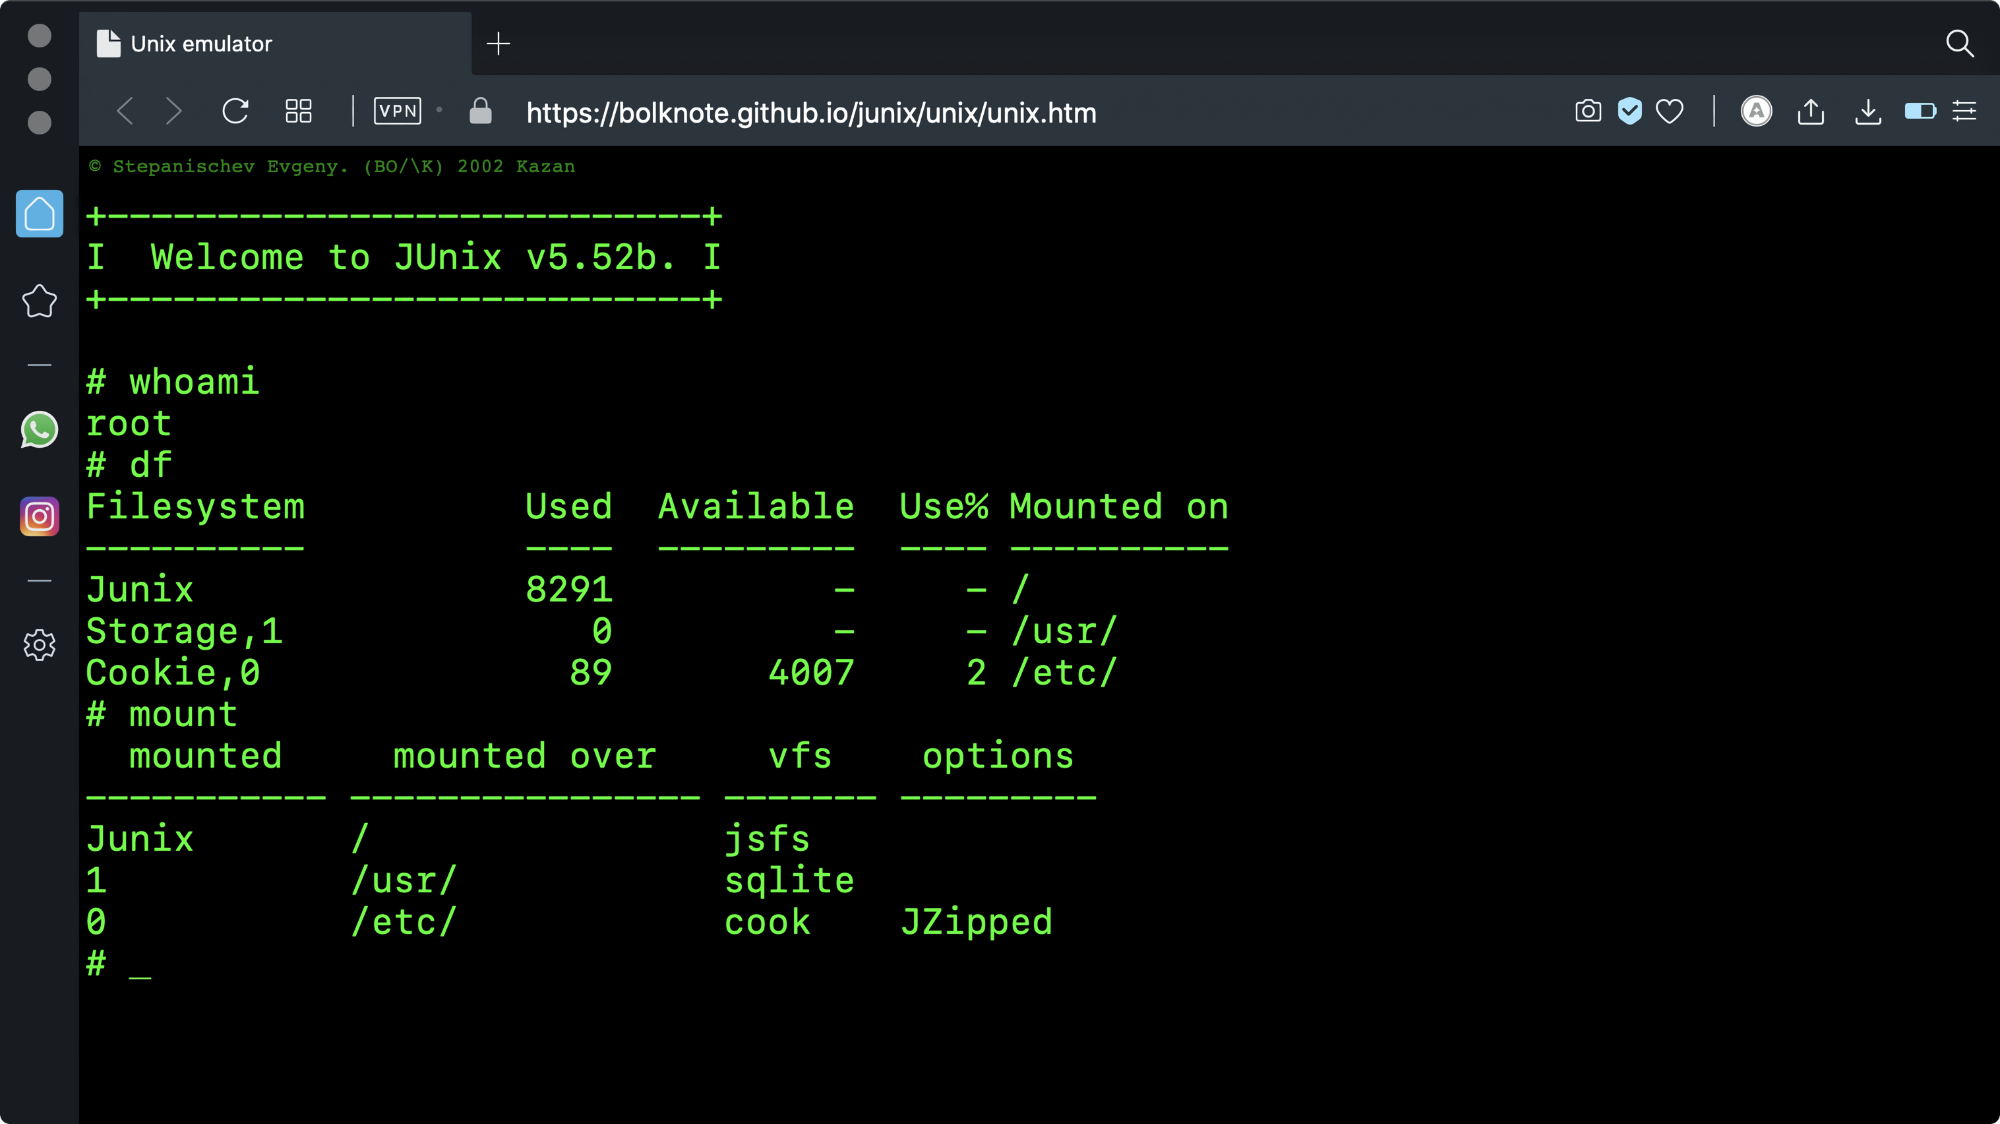
Task: Share the page with share icon
Action: pos(1811,111)
